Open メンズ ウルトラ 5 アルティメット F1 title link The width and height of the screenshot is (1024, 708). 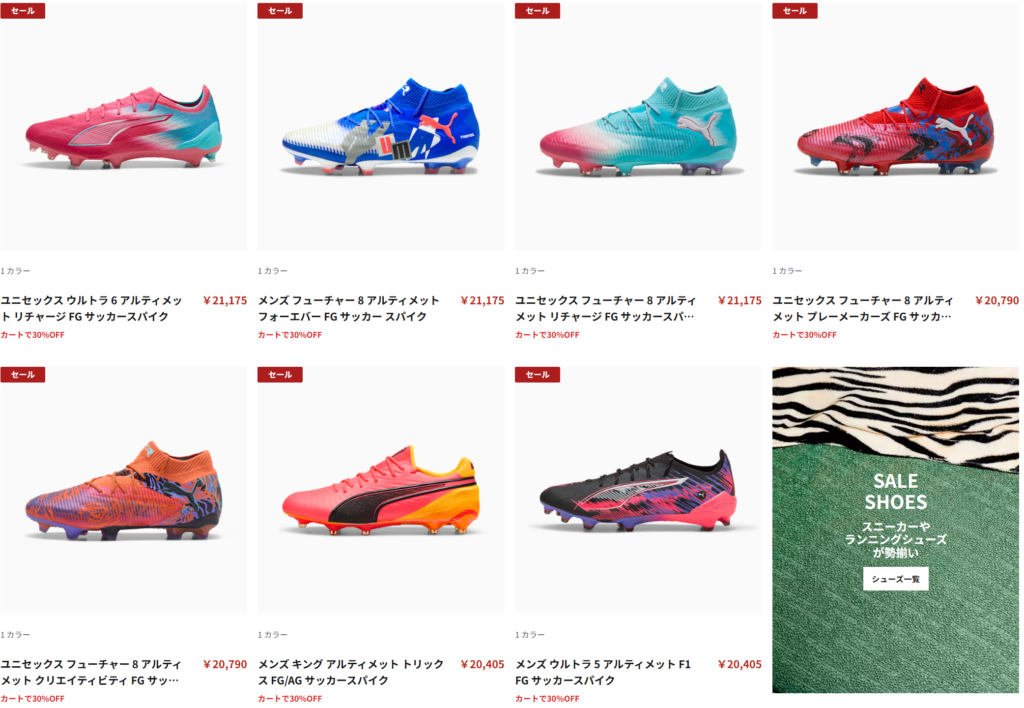coord(603,672)
